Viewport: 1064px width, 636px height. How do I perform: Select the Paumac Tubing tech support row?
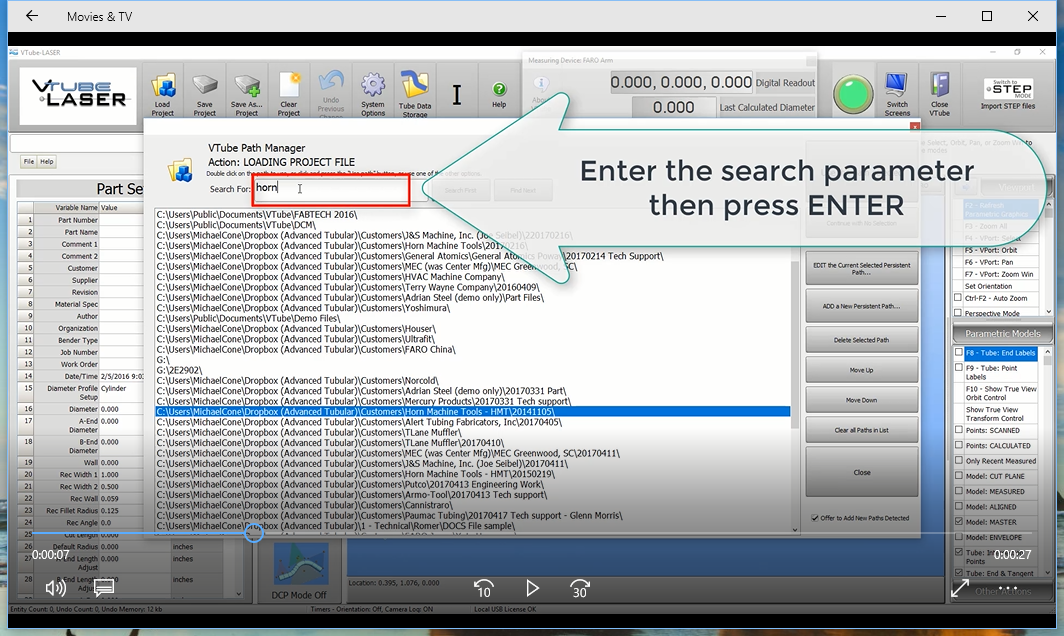472,515
